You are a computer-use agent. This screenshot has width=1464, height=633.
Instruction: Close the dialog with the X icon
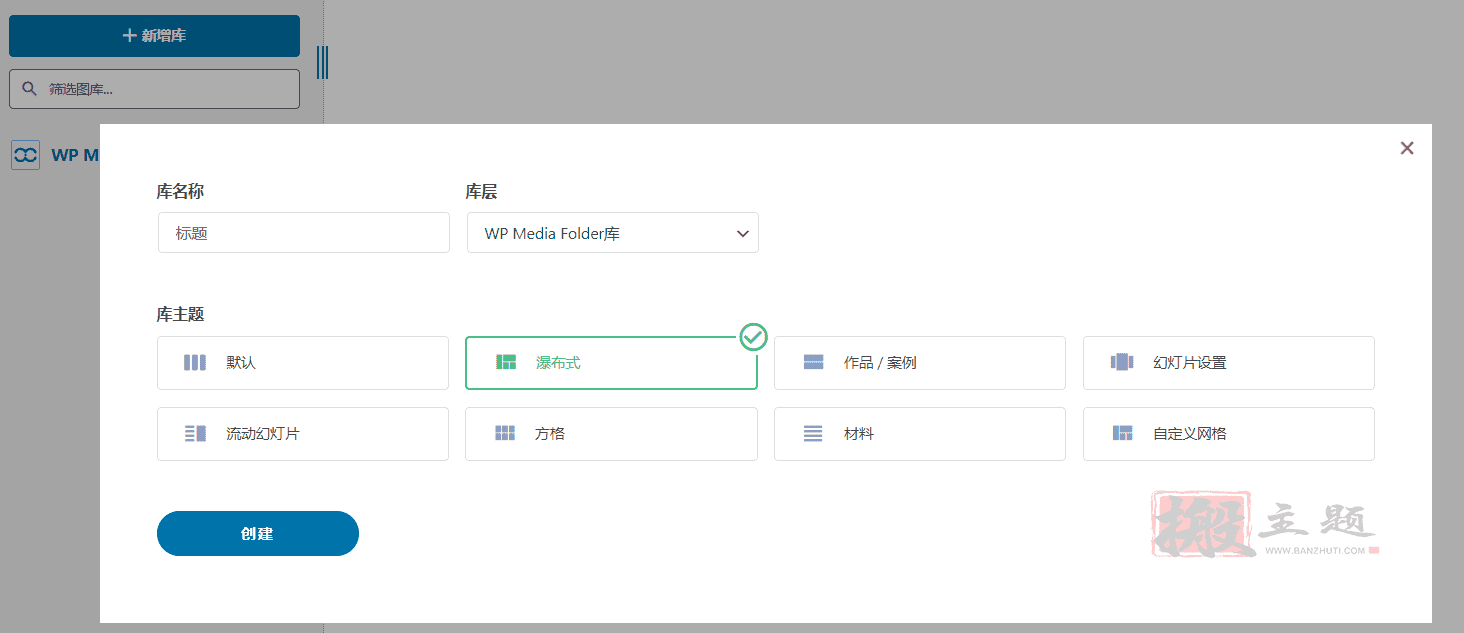click(x=1407, y=148)
